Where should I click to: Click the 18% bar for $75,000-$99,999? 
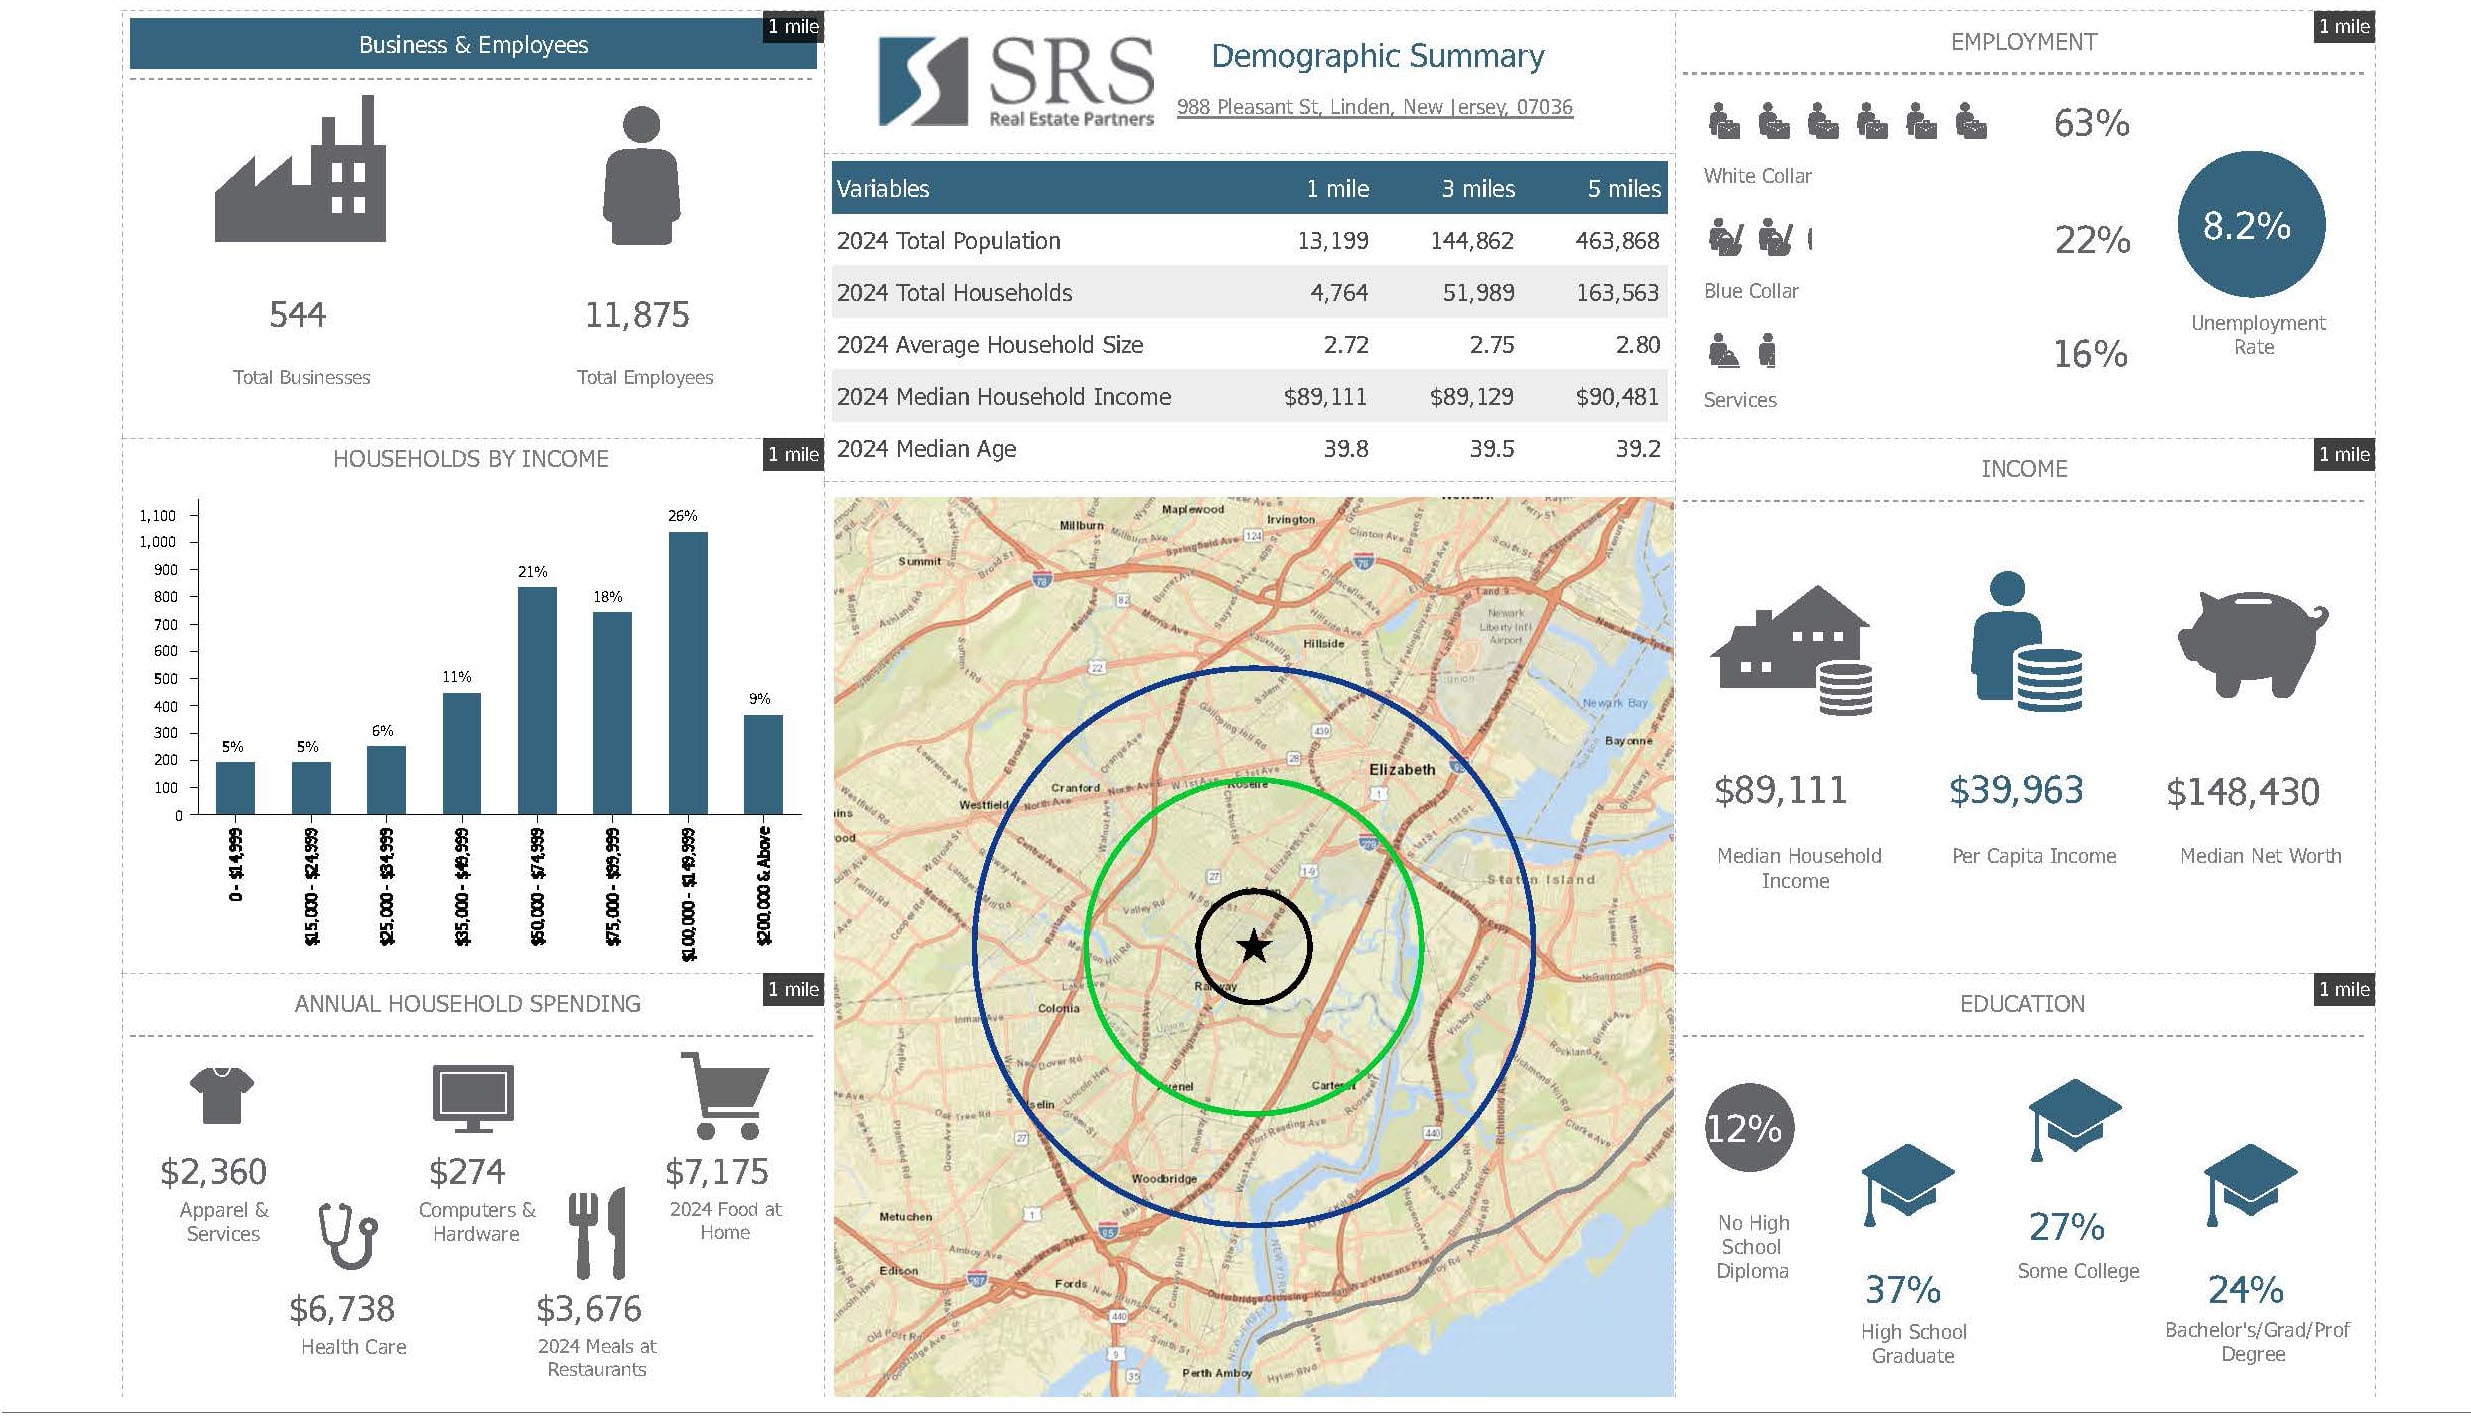click(612, 713)
